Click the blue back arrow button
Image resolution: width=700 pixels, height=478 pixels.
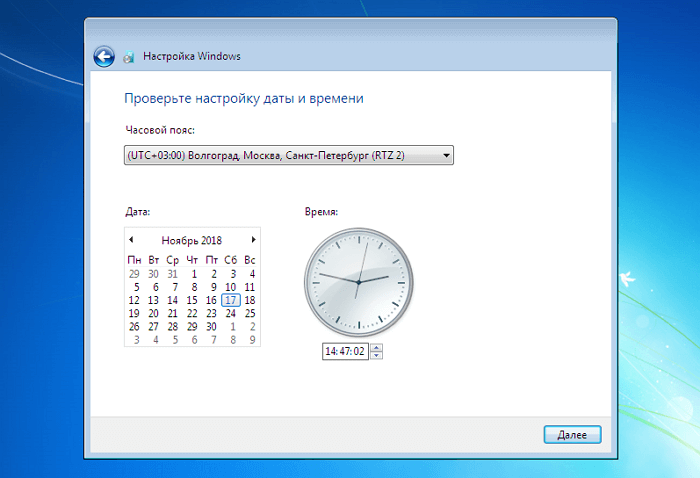[103, 57]
